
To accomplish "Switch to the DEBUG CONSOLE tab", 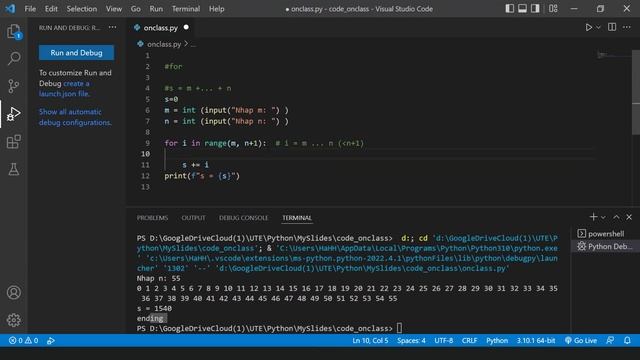I will coord(243,218).
